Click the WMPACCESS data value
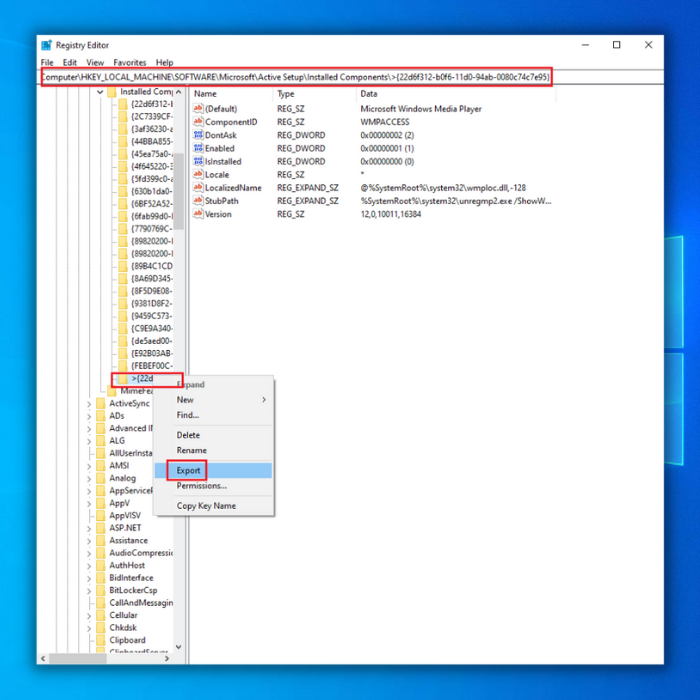The width and height of the screenshot is (700, 700). 385,122
